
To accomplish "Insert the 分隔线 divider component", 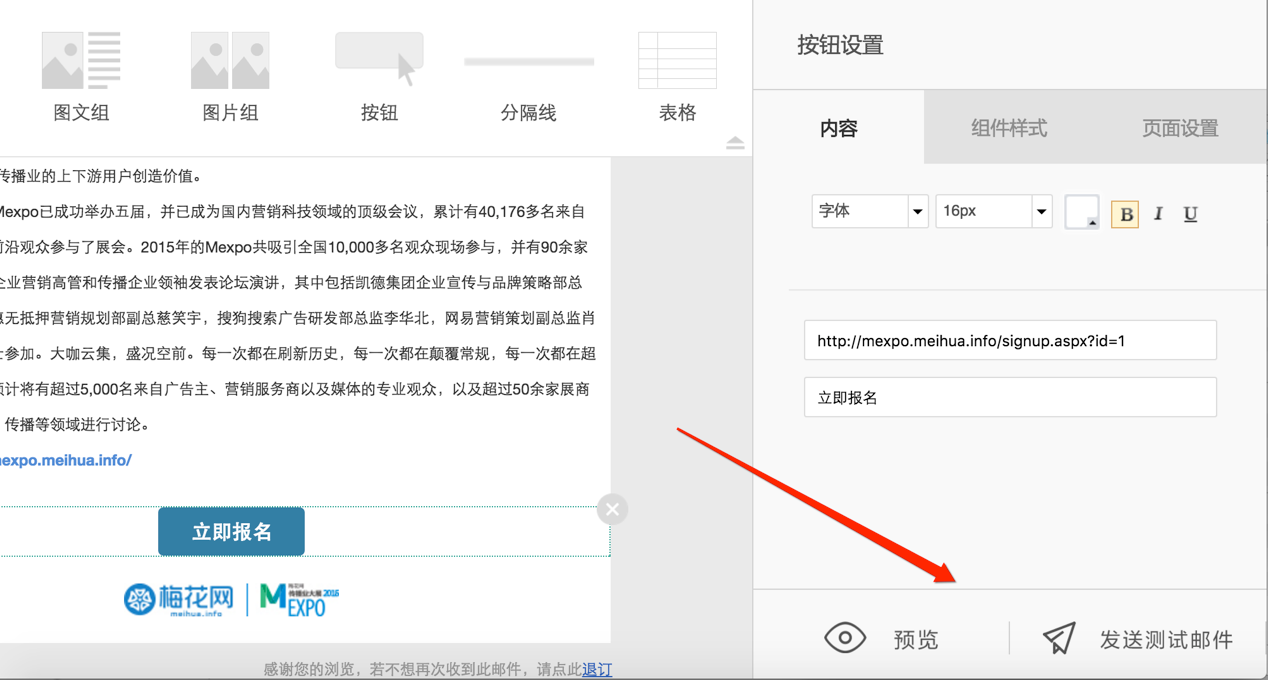I will coord(528,62).
